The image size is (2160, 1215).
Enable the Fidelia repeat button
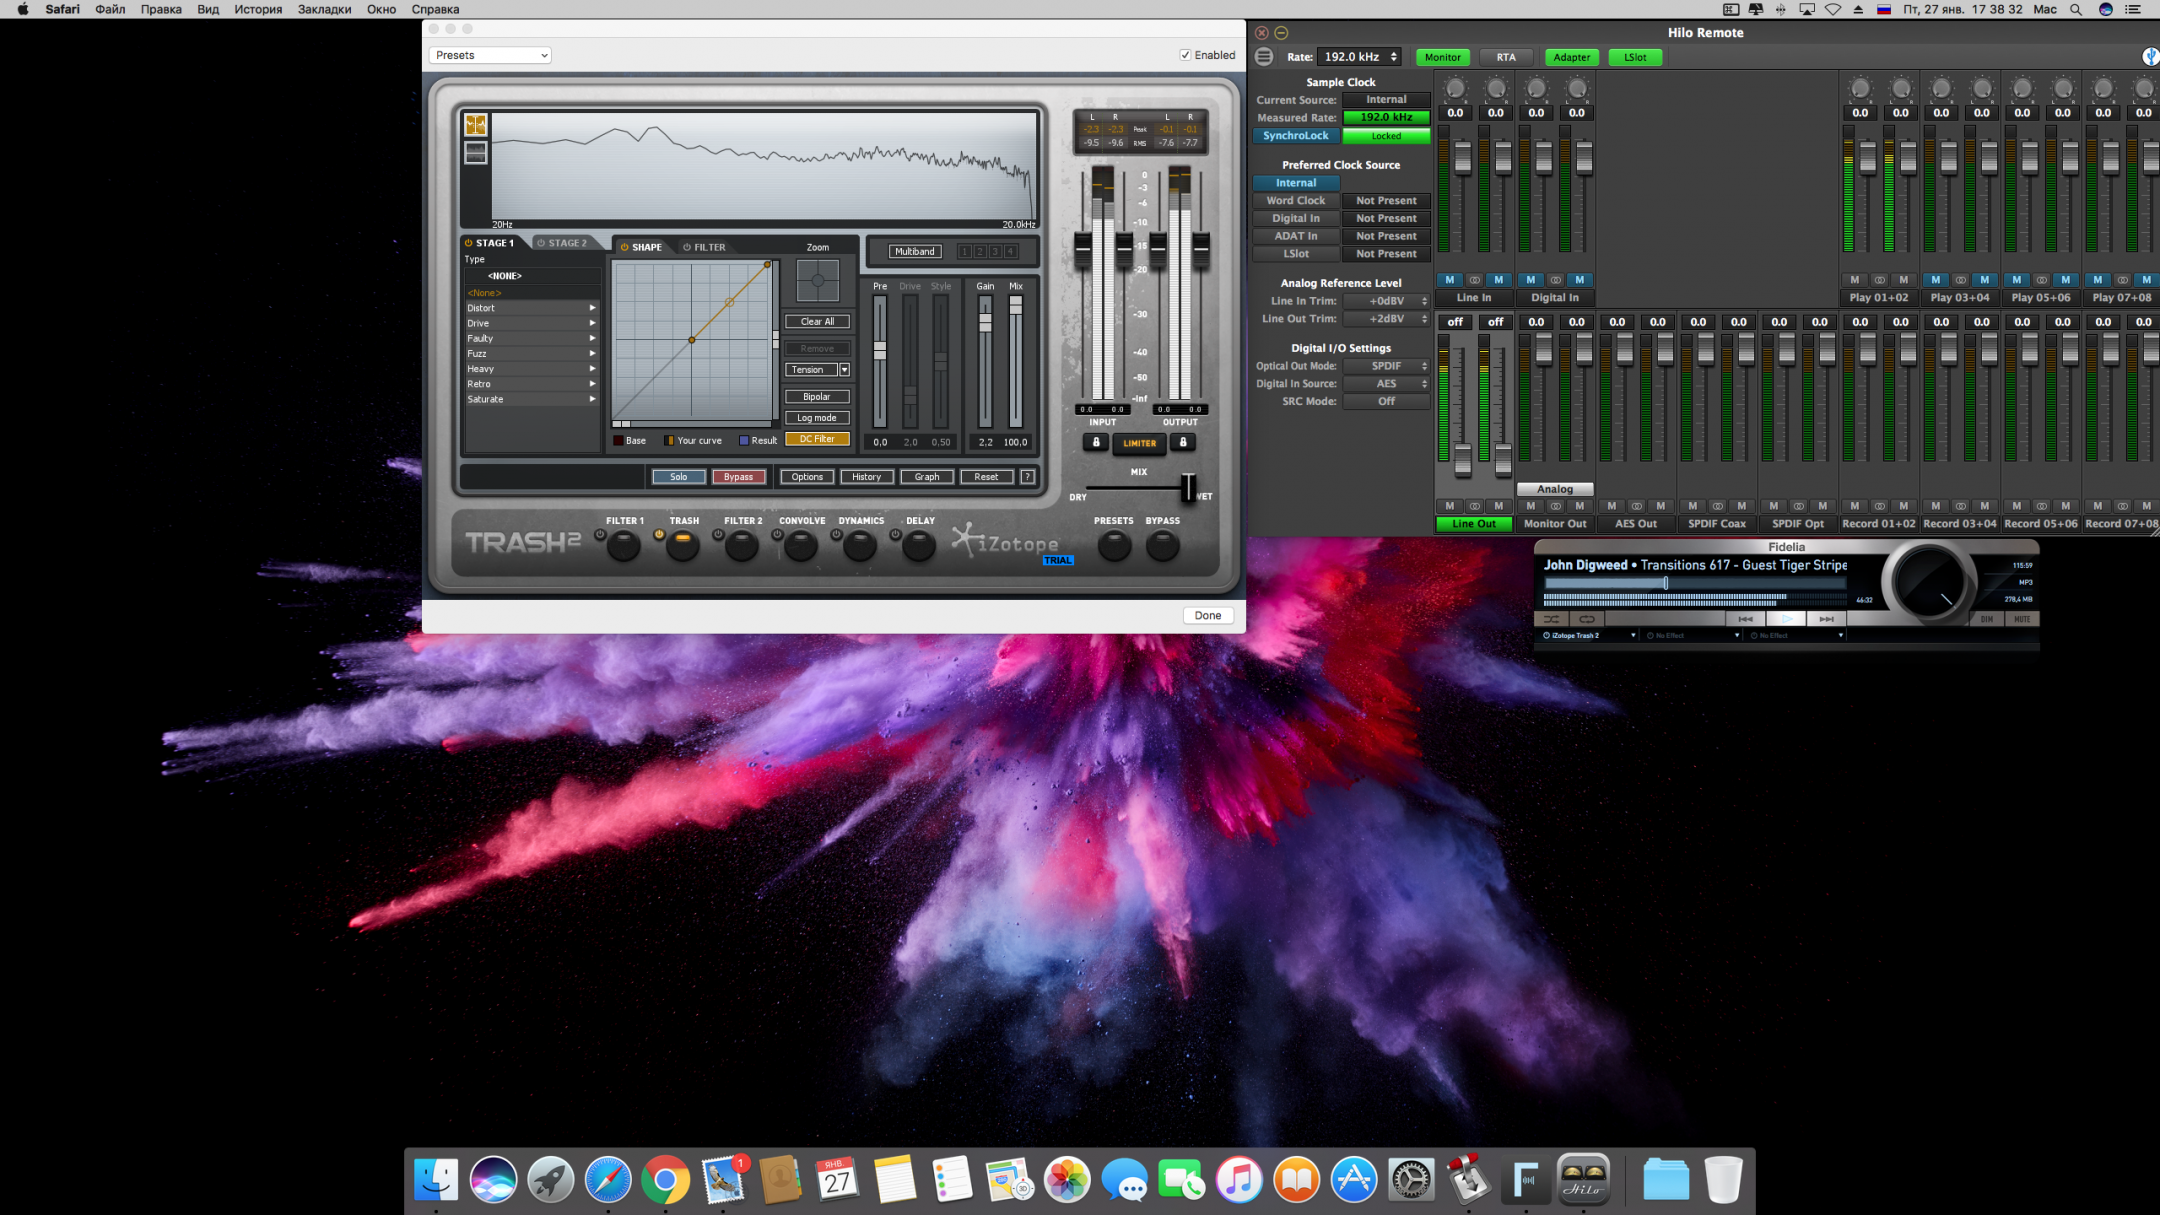point(1587,619)
